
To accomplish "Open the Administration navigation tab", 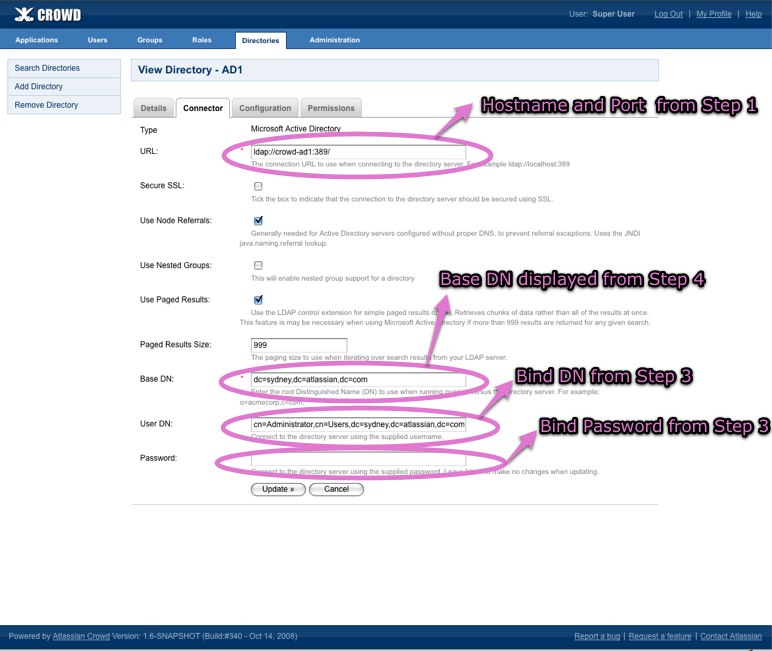I will tap(335, 40).
